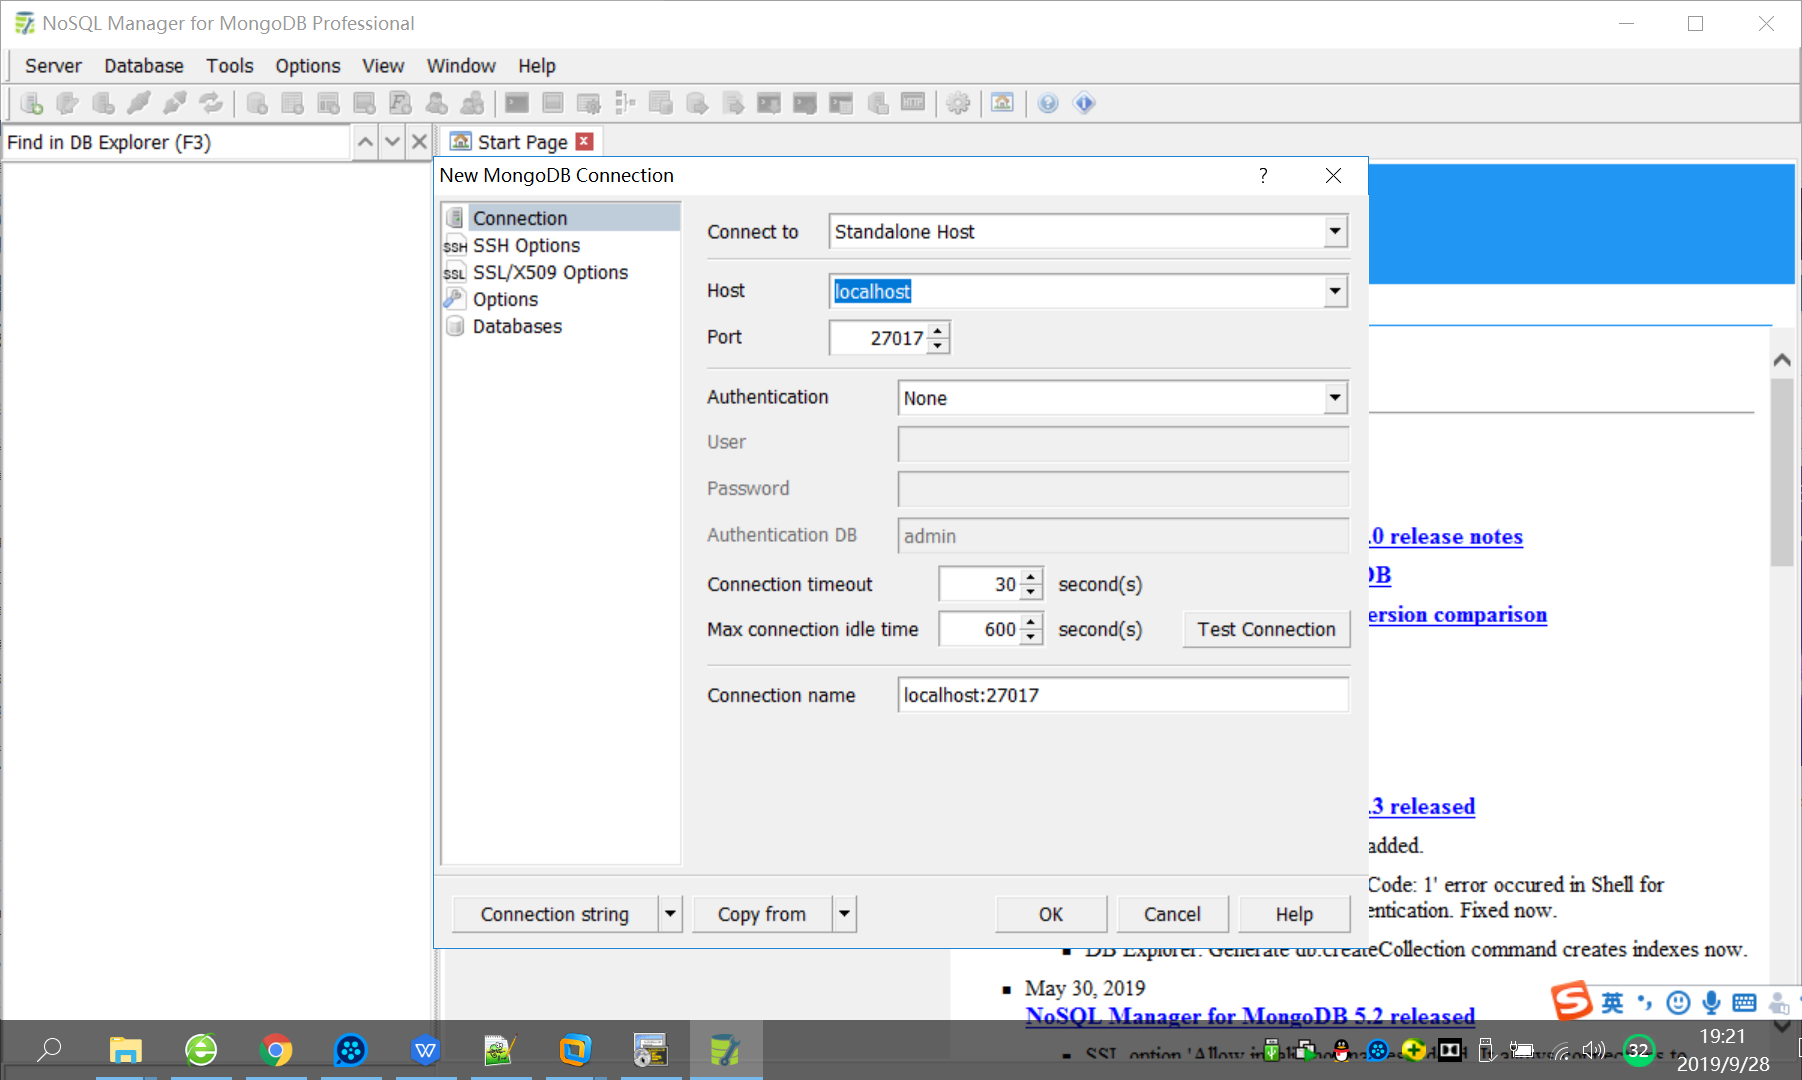Screen dimensions: 1802x1080
Task: Click the Start Page home toolbar icon
Action: tap(1002, 103)
